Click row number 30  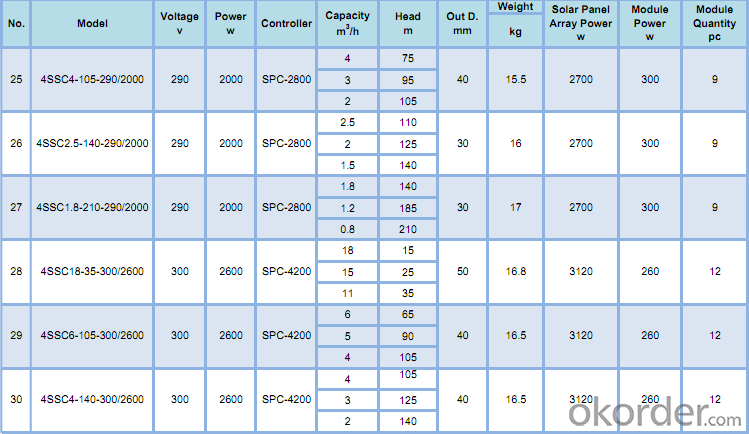tap(16, 399)
